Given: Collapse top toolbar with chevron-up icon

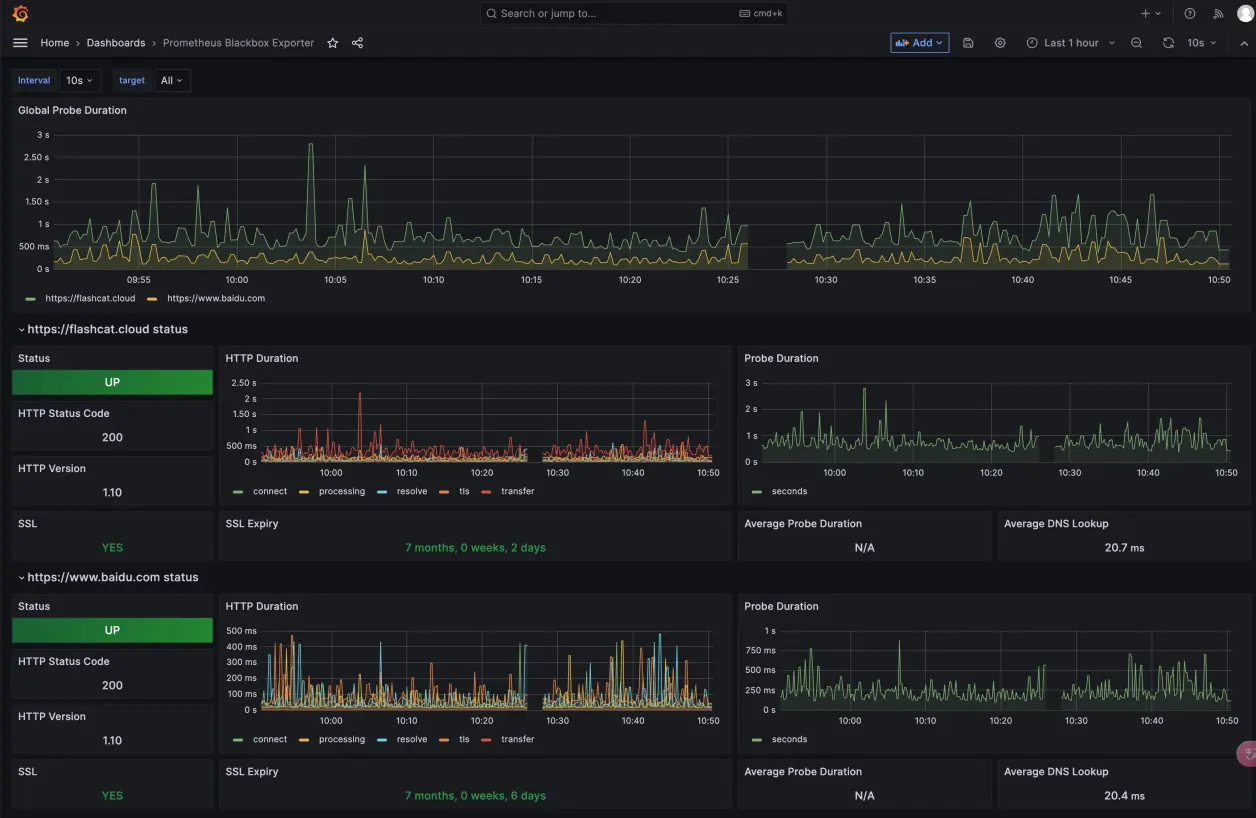Looking at the screenshot, I should click(1244, 43).
